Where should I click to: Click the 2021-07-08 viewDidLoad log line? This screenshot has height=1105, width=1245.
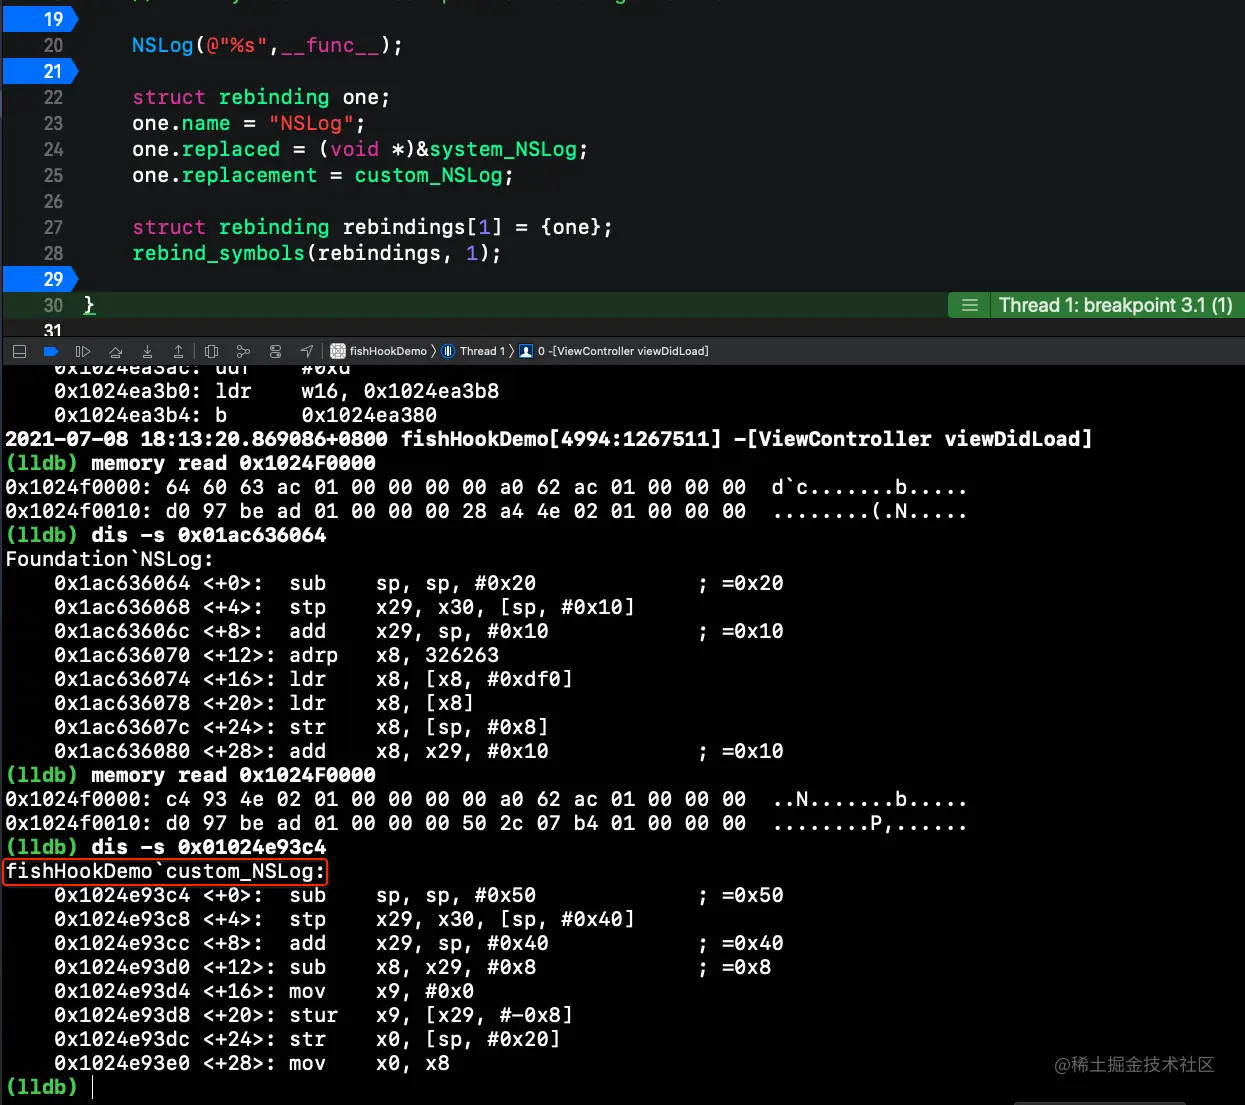[548, 439]
